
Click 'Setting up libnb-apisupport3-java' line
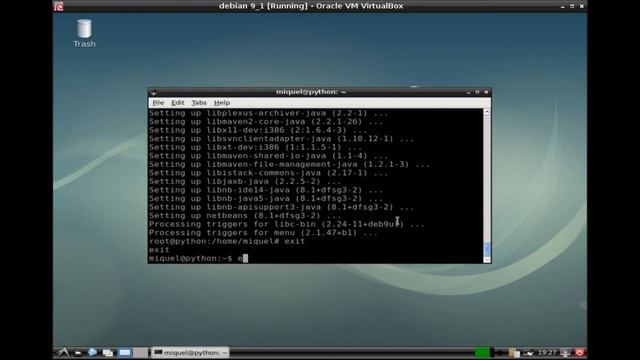[281, 207]
